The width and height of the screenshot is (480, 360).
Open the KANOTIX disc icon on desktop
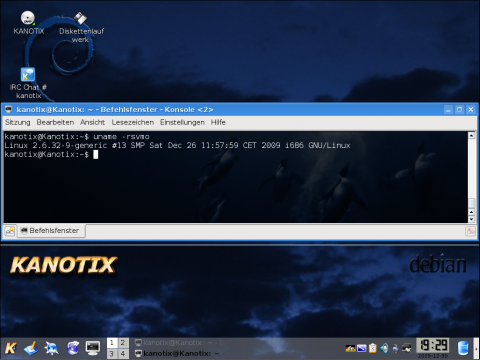(28, 18)
